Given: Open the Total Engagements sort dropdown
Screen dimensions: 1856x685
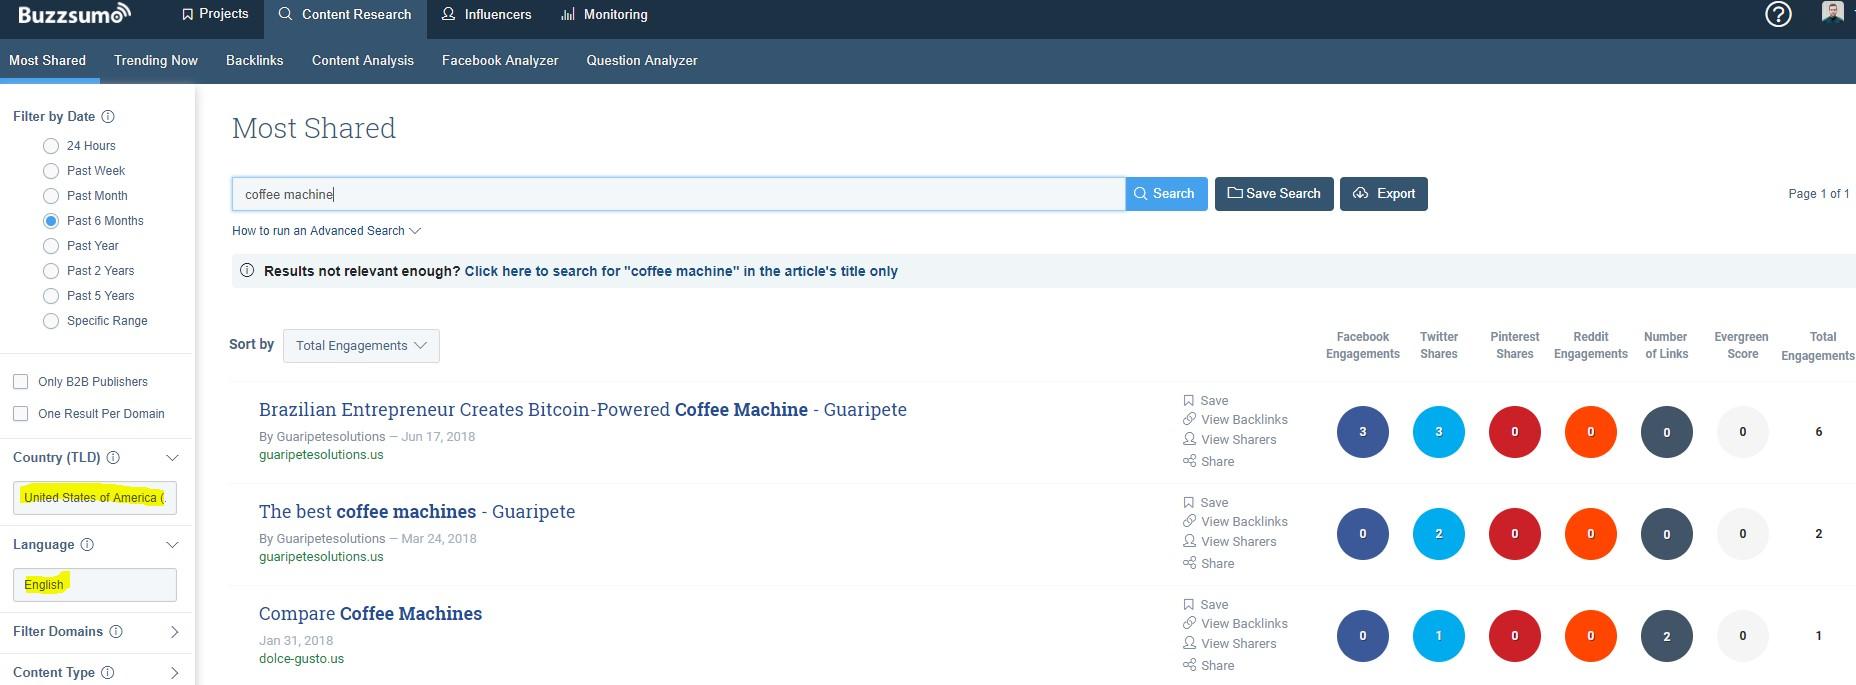Looking at the screenshot, I should click(x=361, y=346).
